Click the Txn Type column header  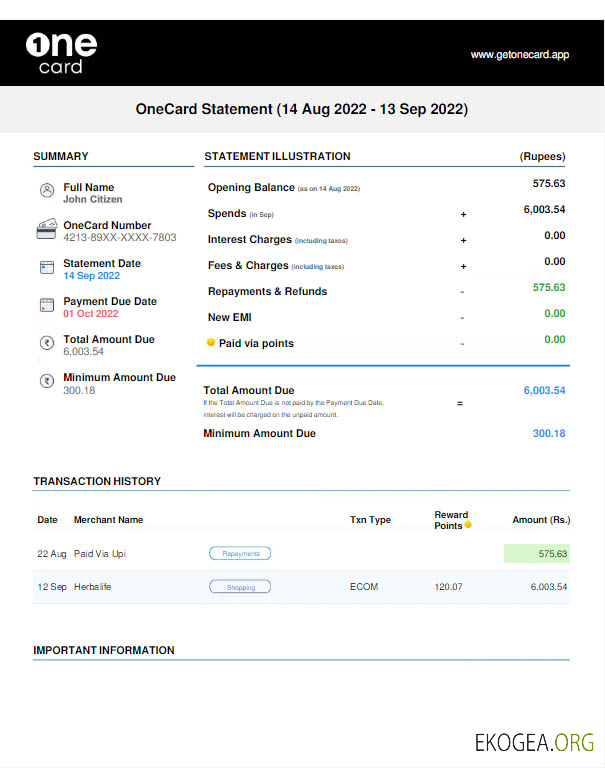370,520
